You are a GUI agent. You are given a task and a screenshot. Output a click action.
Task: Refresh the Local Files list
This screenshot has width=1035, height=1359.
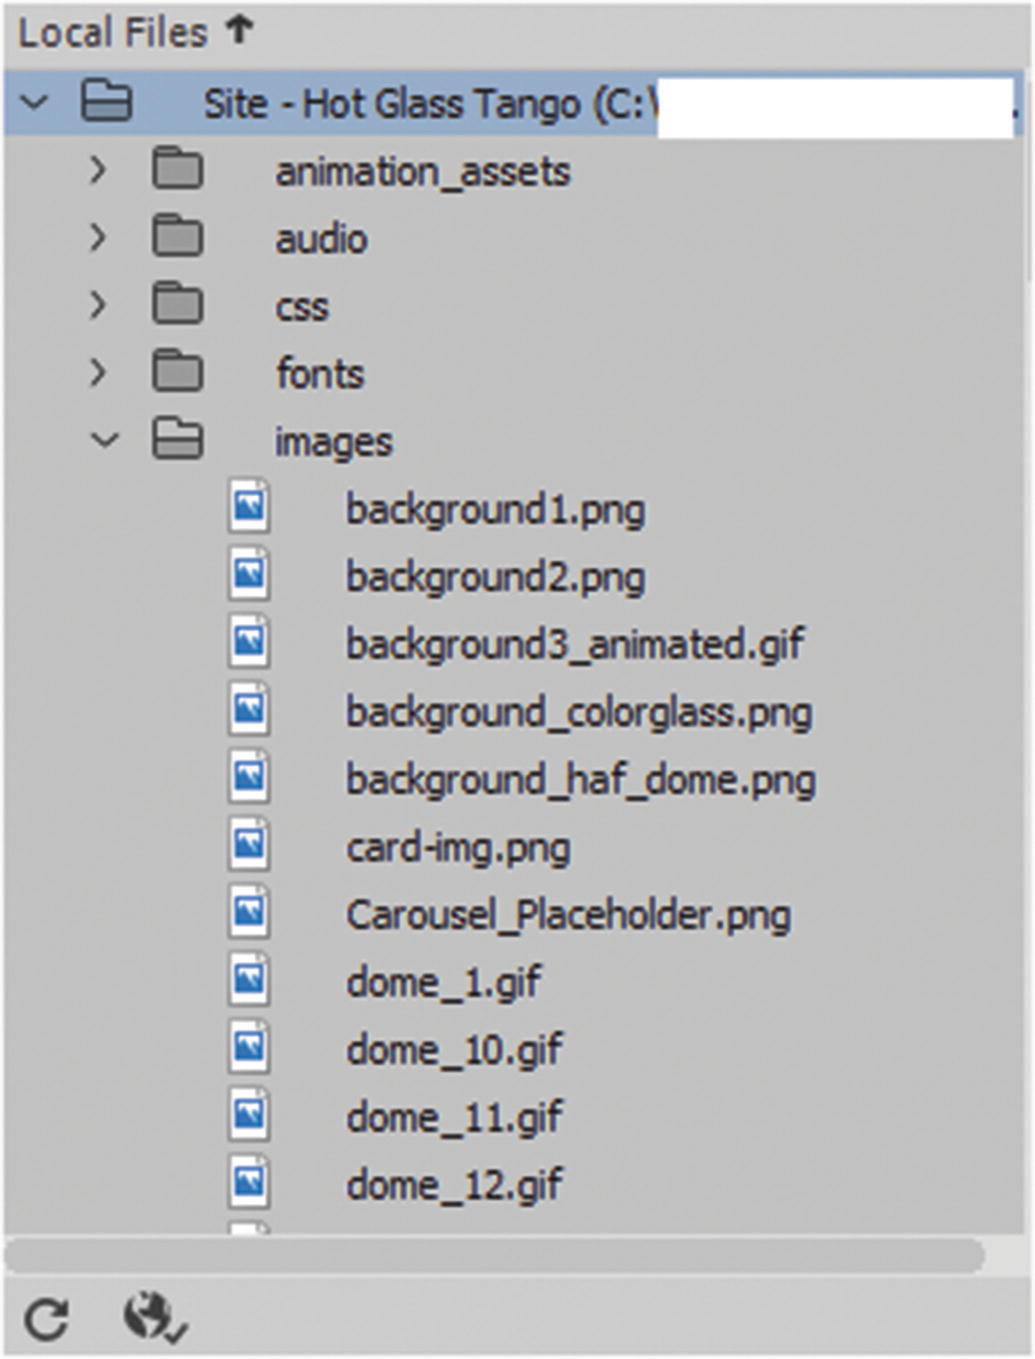pyautogui.click(x=48, y=1317)
